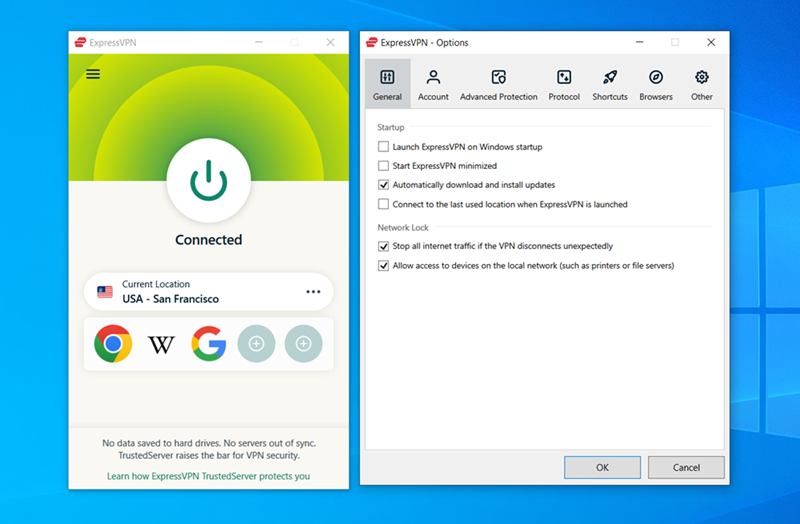Open the Google shortcut icon

[209, 344]
